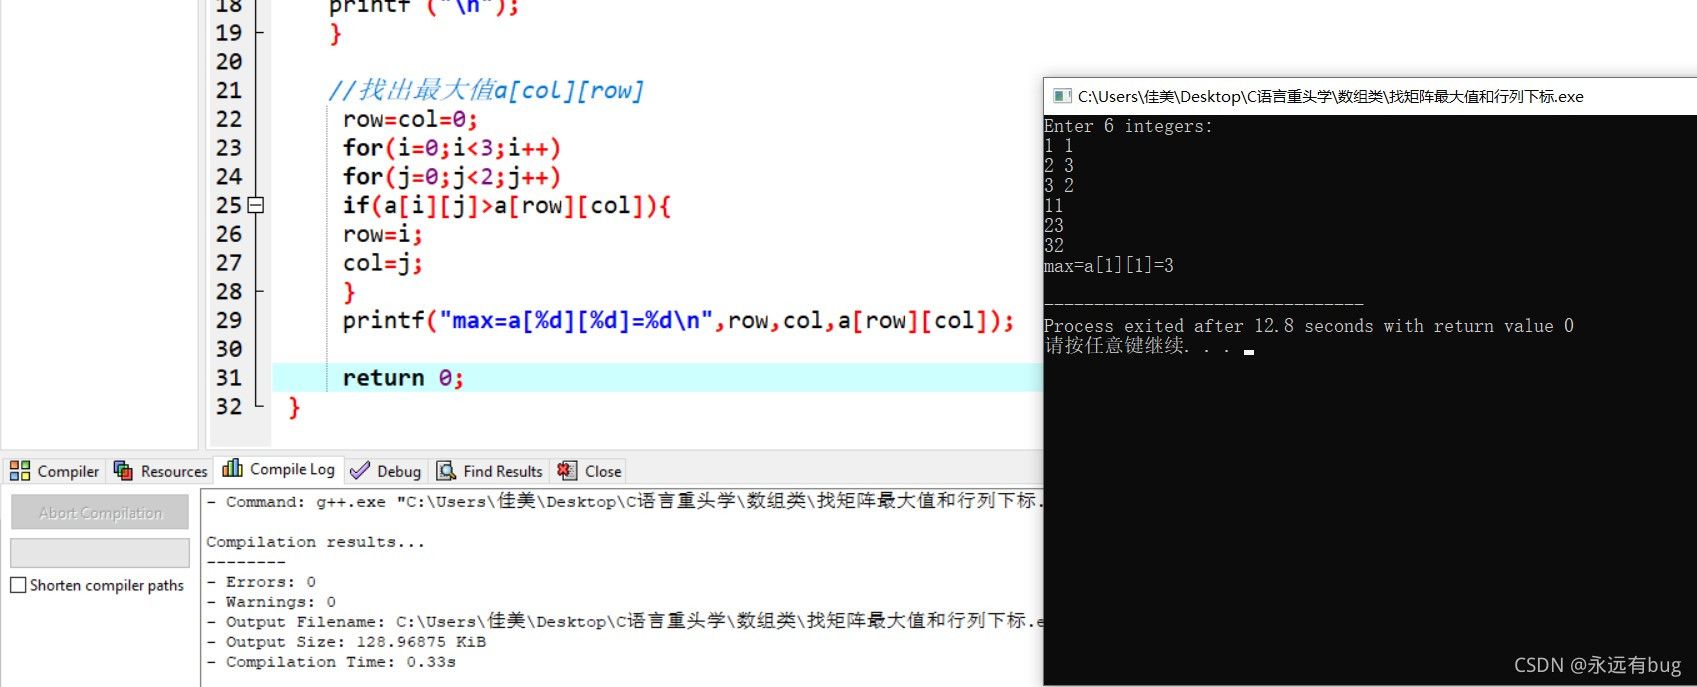Click the 'row=i;' statement

click(x=383, y=234)
